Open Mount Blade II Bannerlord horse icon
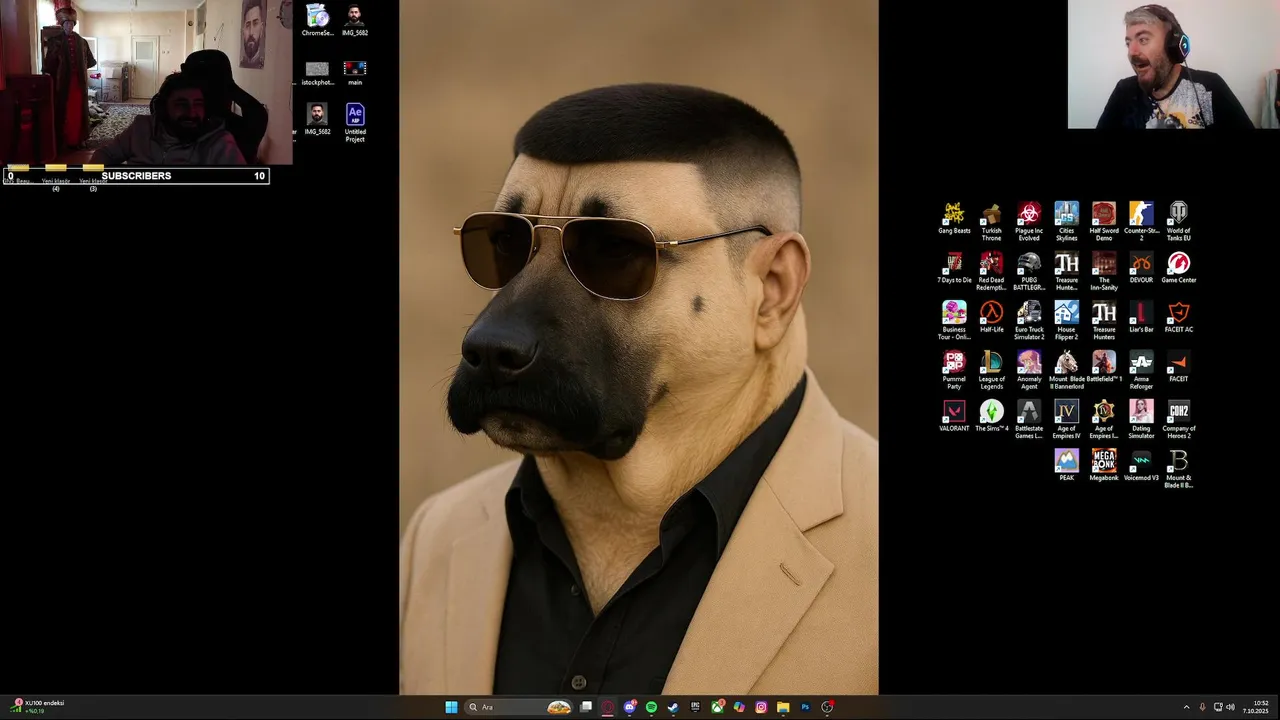This screenshot has width=1280, height=720. pos(1066,370)
